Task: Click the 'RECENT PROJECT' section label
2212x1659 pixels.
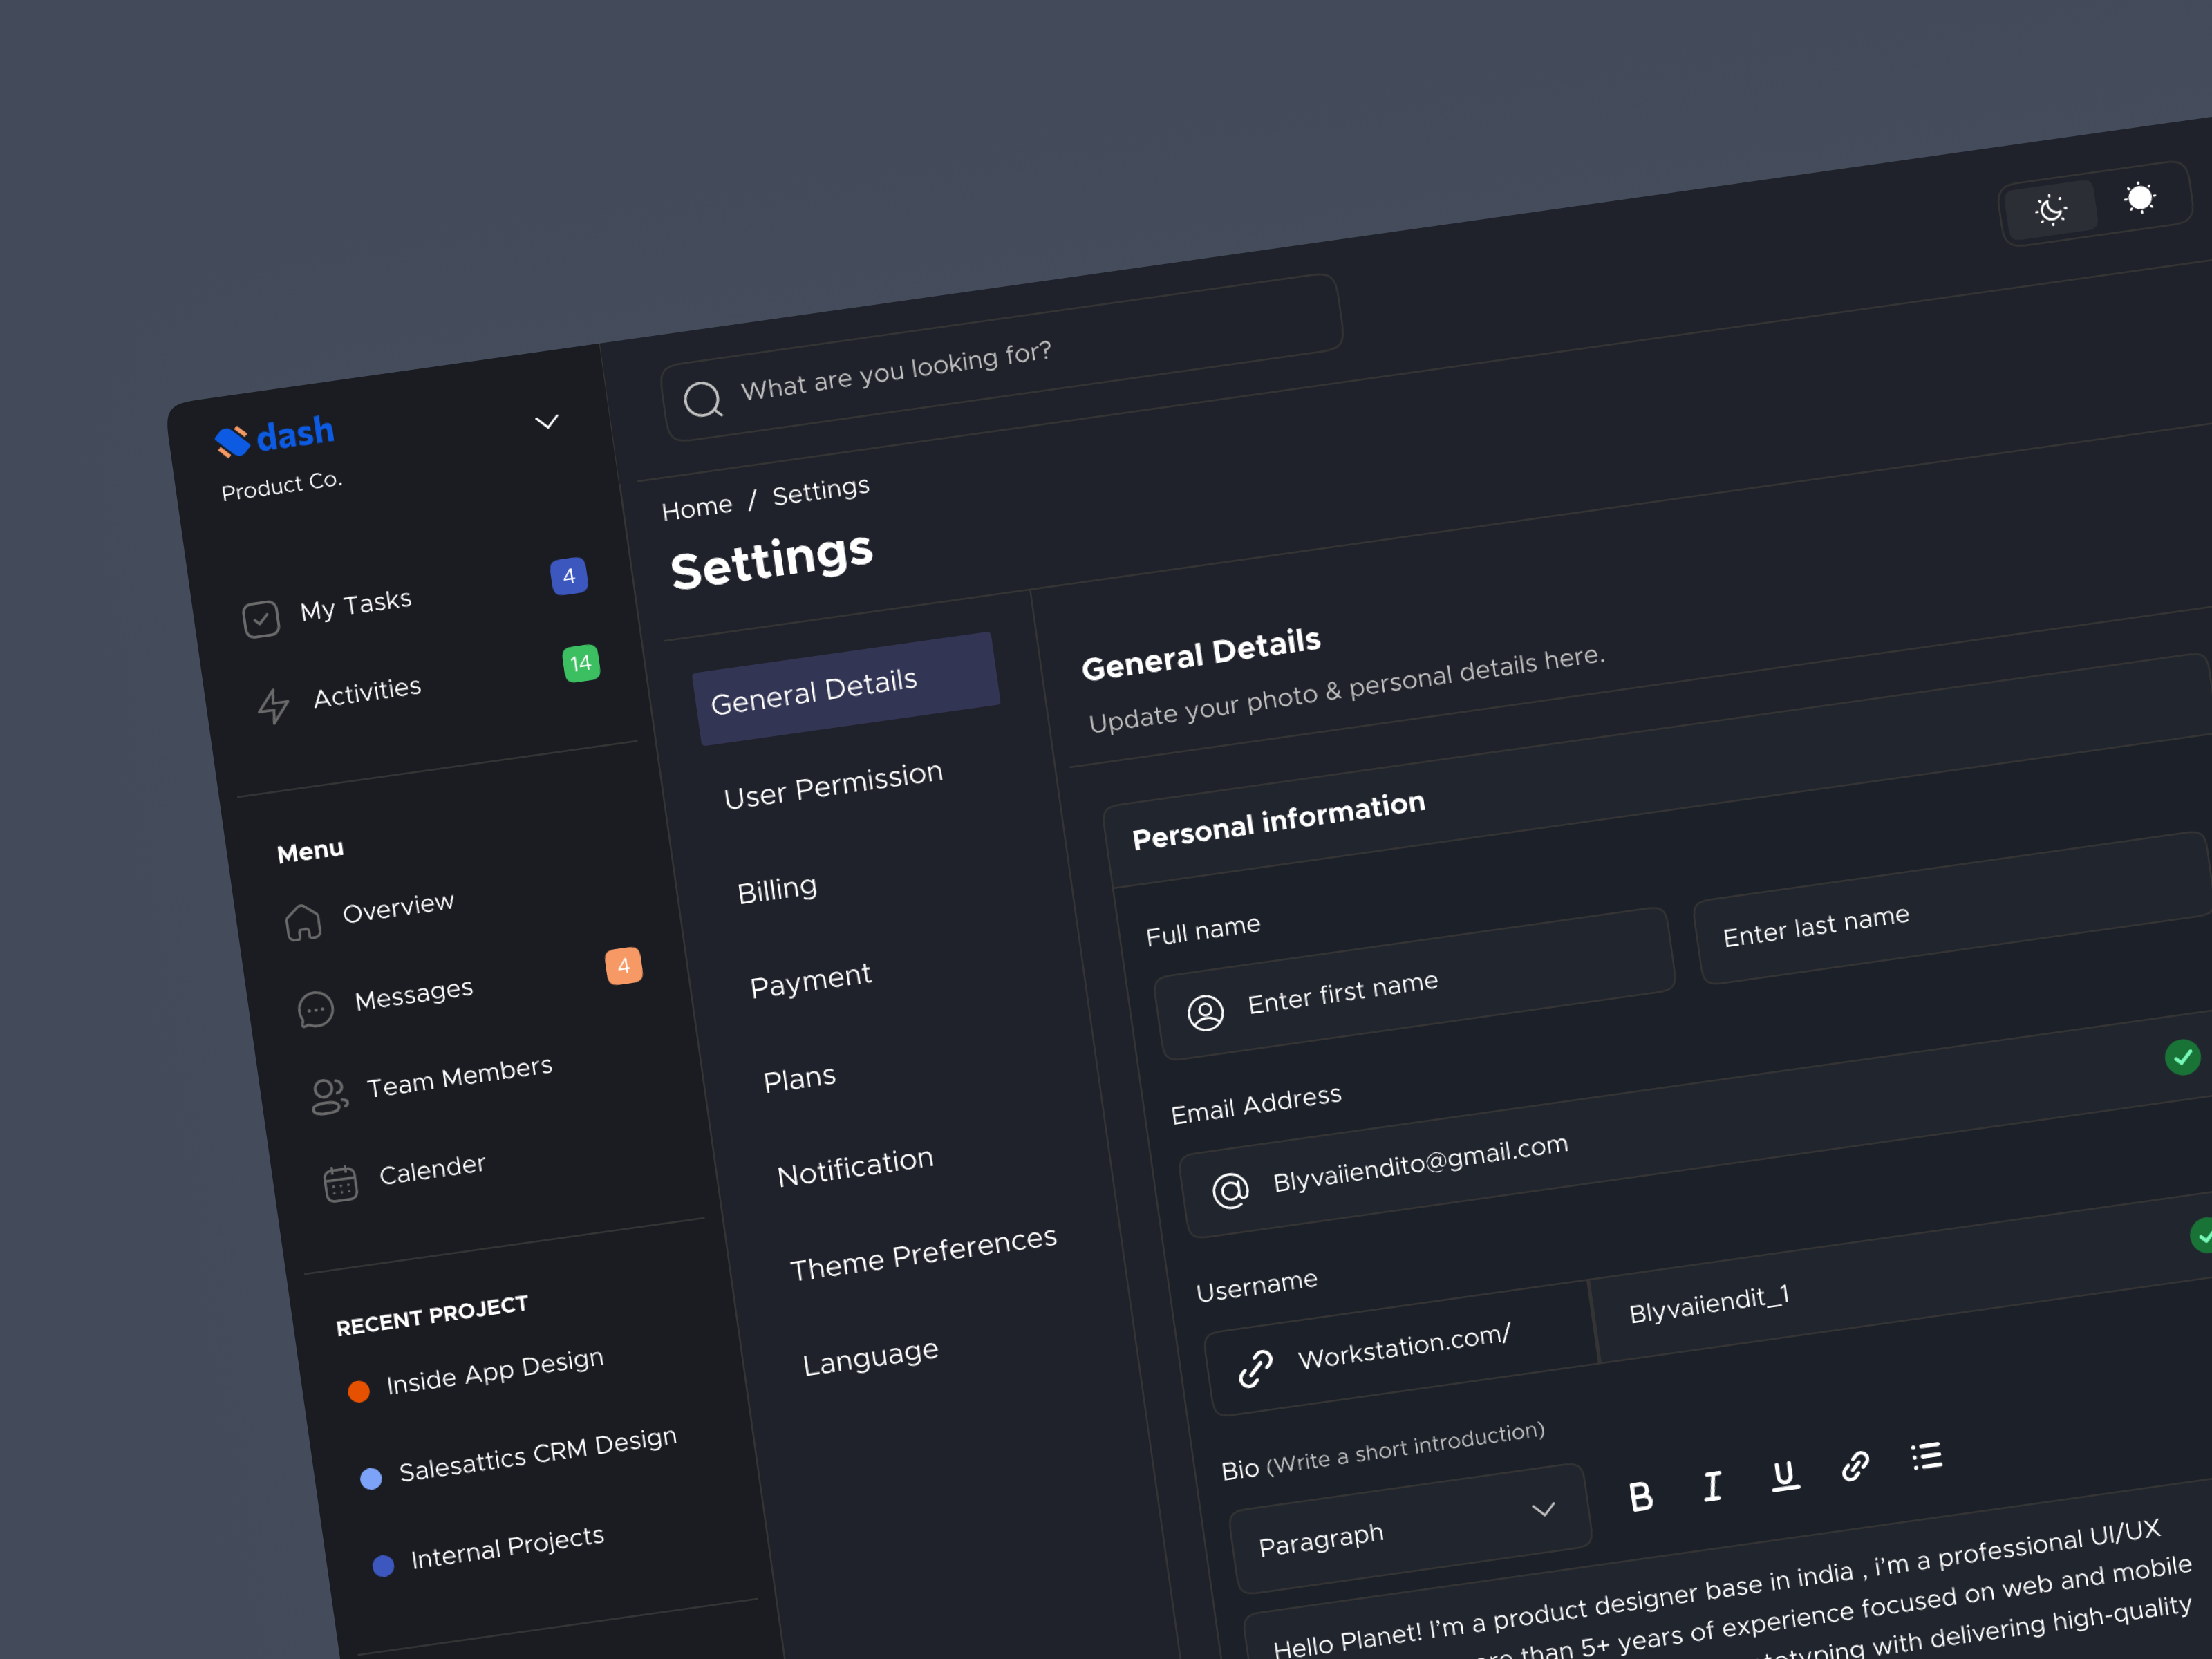Action: [x=431, y=1316]
